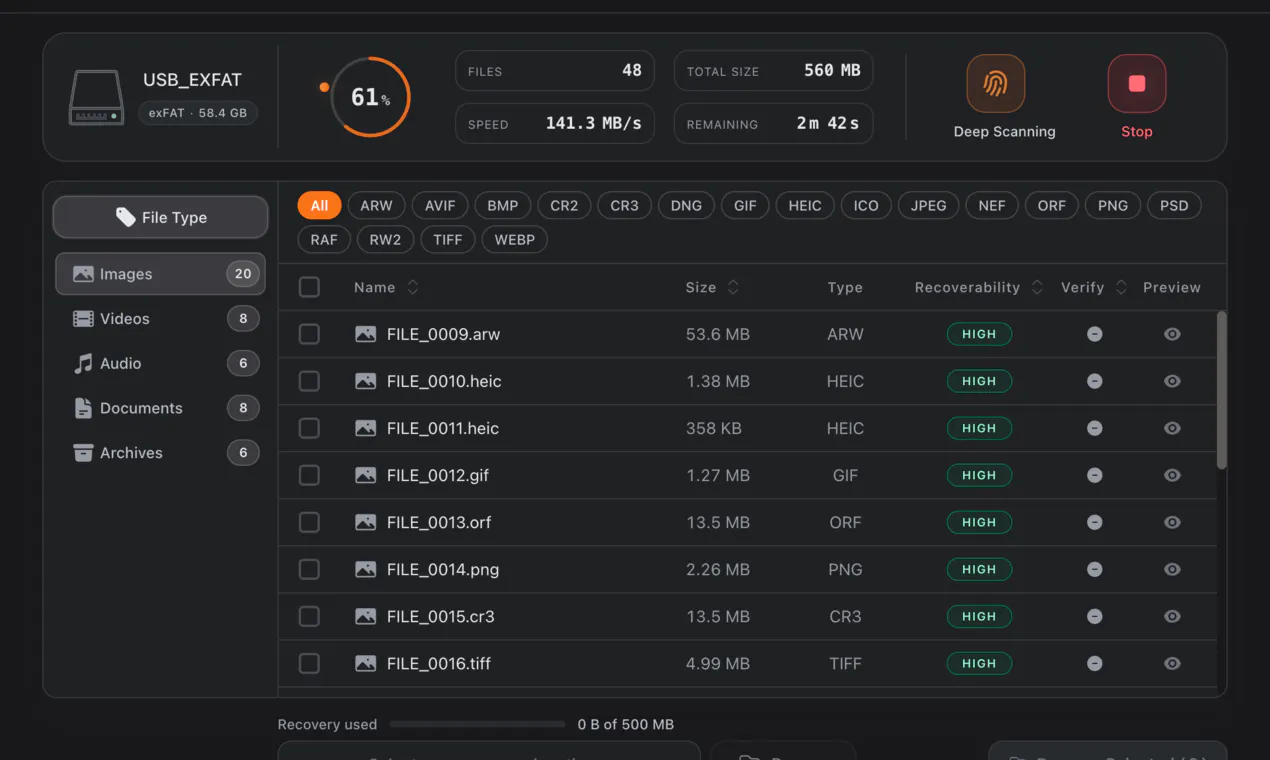Click verify status icon for FILE_0015.cr3
Screen dimensions: 1270x760
tap(1095, 616)
